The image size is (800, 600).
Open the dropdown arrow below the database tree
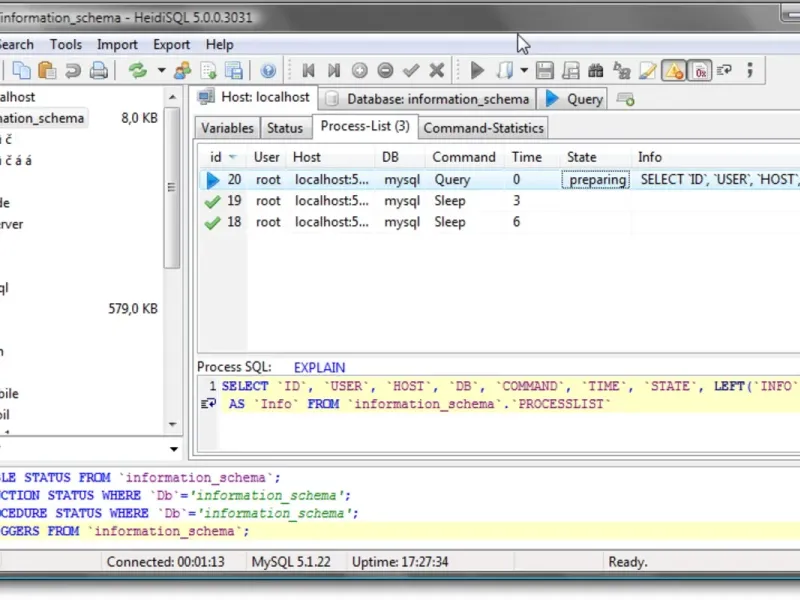(x=174, y=449)
